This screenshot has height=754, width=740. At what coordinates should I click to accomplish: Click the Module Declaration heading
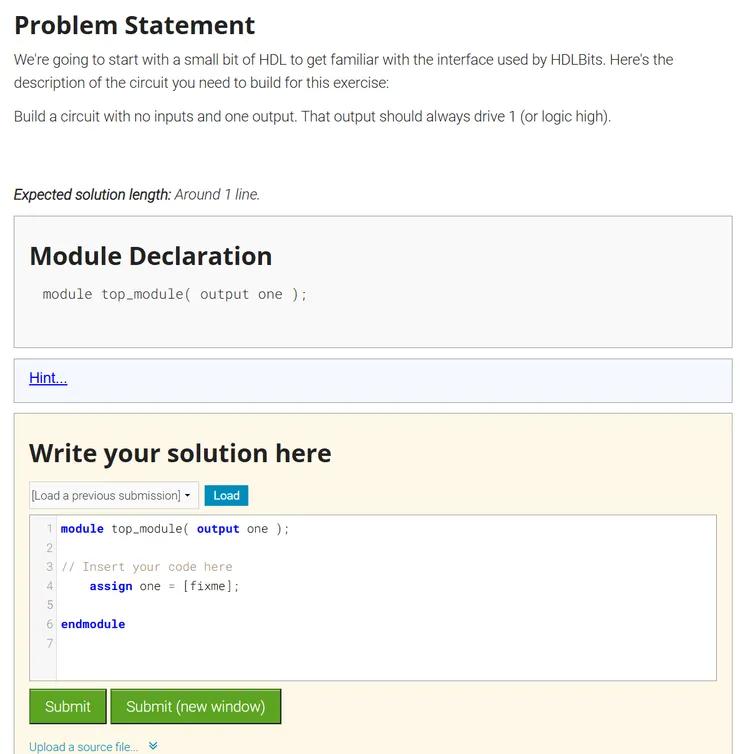pos(151,256)
